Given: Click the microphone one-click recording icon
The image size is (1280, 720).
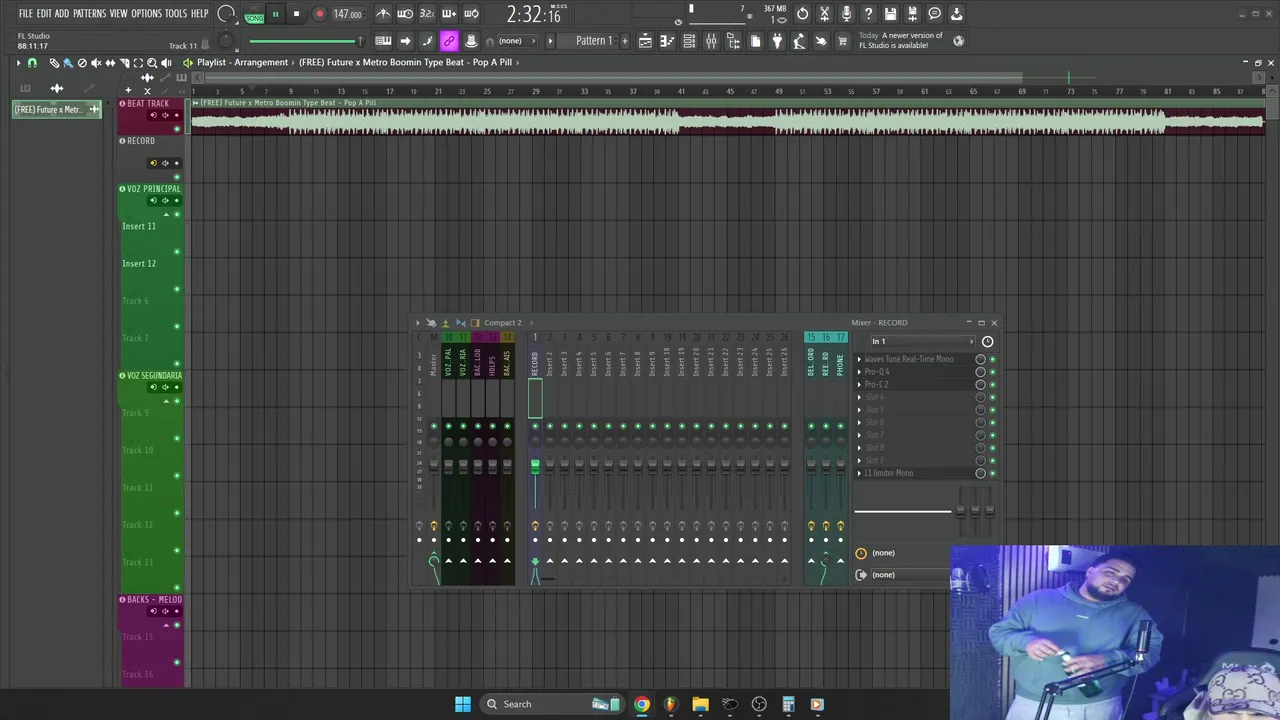Looking at the screenshot, I should [846, 14].
